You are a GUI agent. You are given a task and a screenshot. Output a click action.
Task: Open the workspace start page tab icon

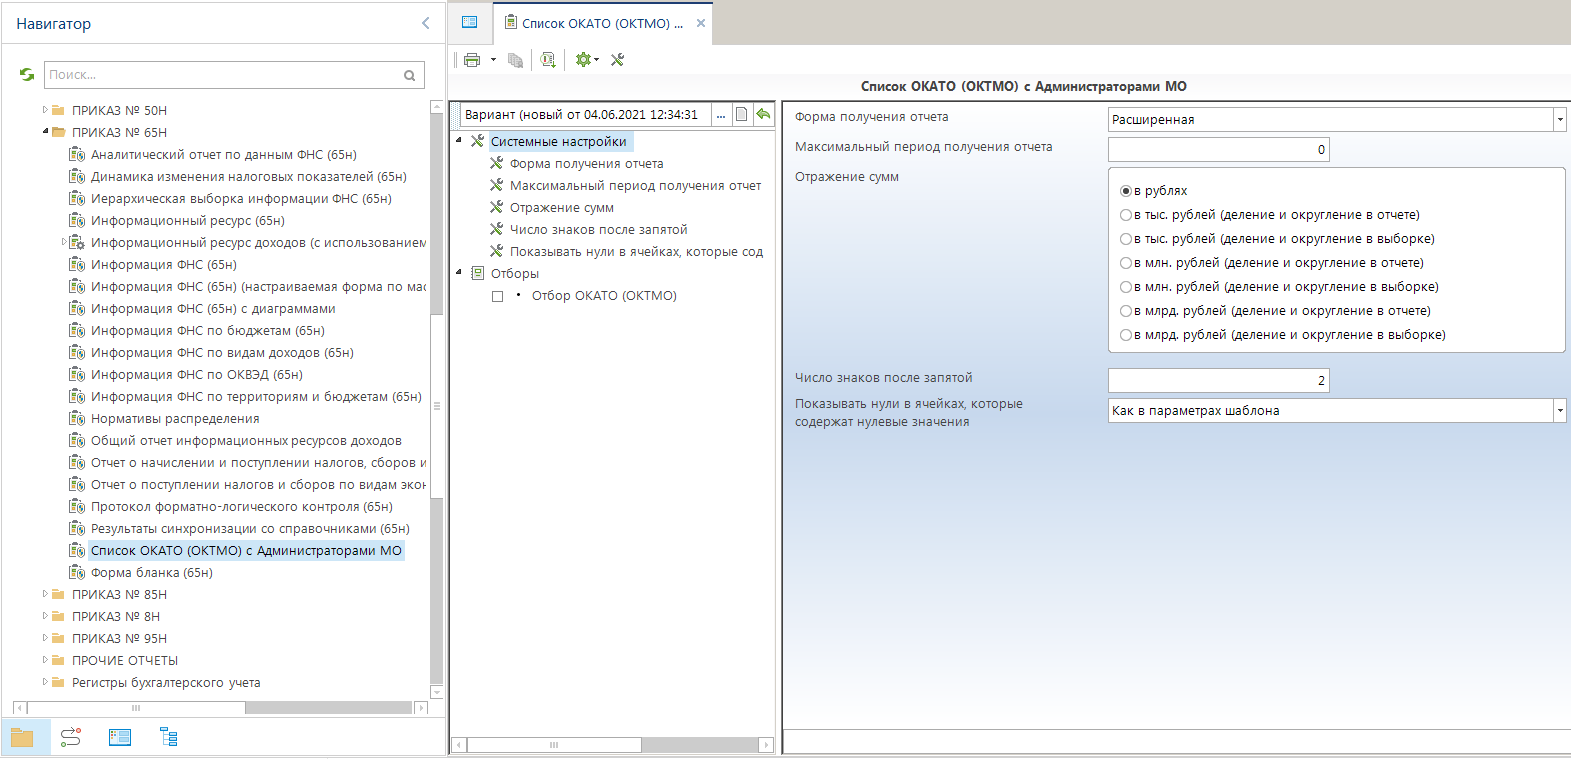470,22
